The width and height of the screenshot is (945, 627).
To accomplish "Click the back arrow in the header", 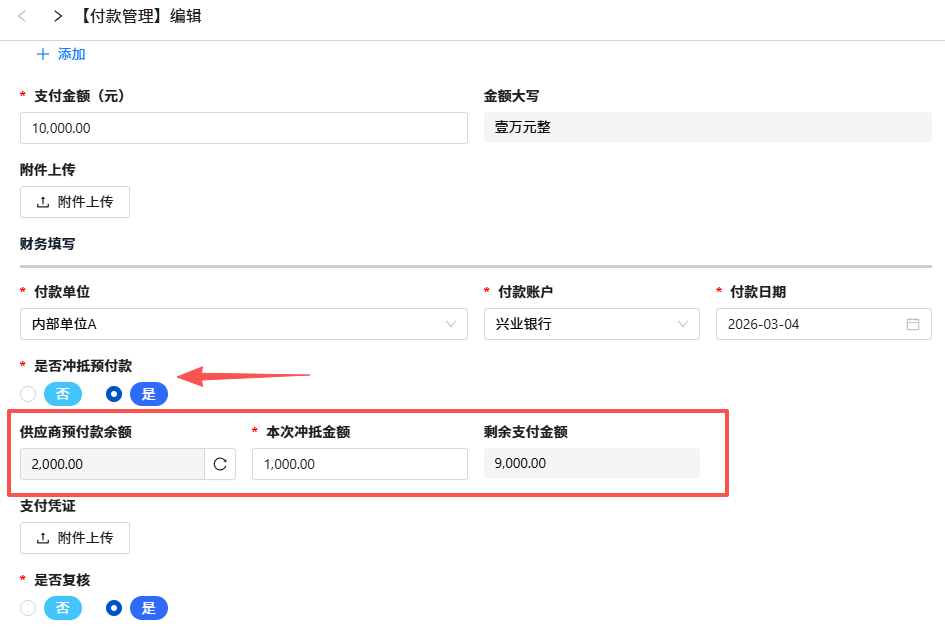I will (x=22, y=17).
